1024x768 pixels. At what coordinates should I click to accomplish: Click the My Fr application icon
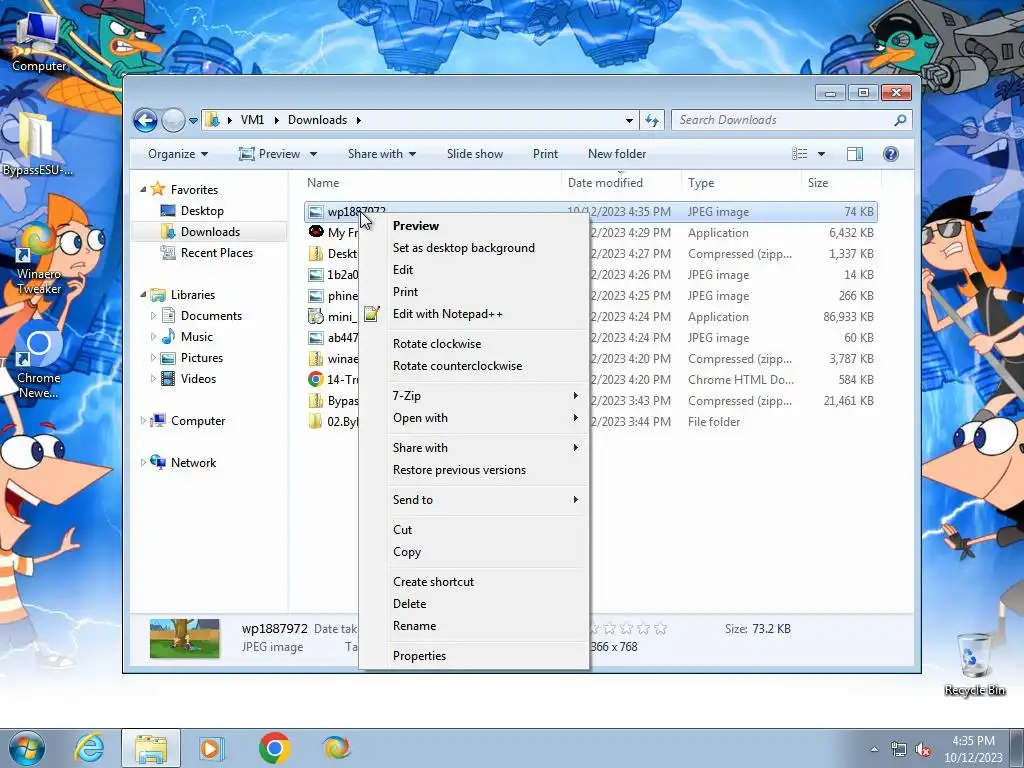point(316,232)
